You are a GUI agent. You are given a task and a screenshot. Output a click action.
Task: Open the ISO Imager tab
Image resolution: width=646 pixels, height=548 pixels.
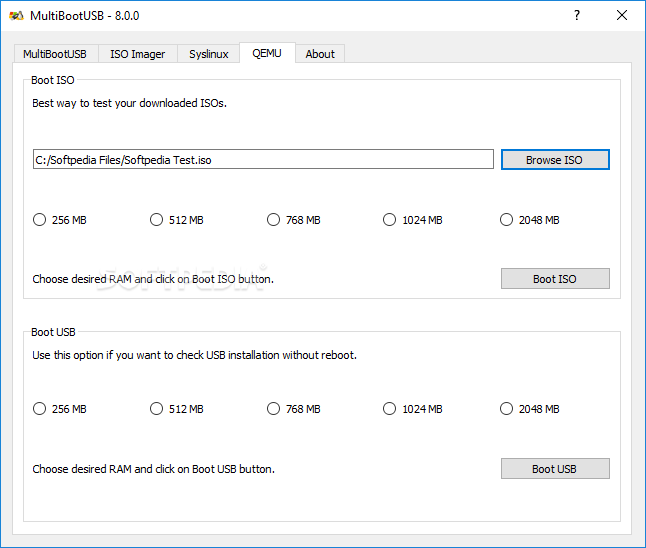pos(138,54)
